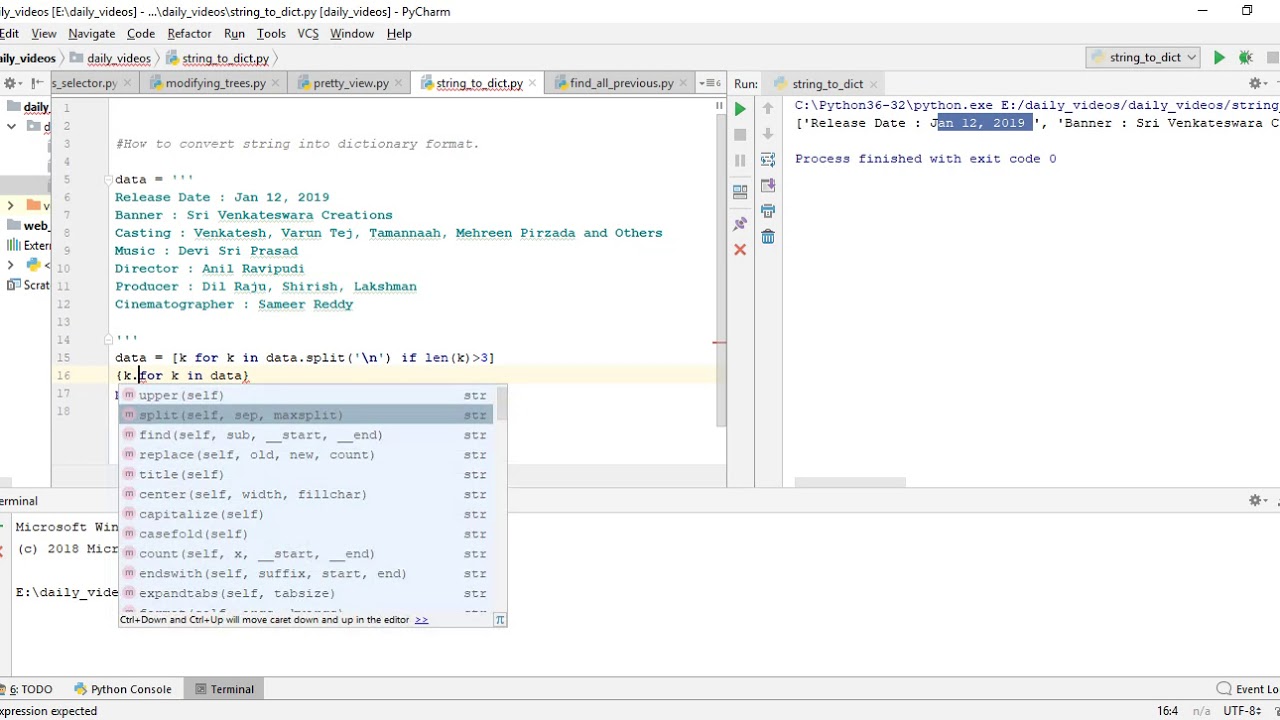Open the Refactor menu
The width and height of the screenshot is (1280, 720).
[x=189, y=33]
